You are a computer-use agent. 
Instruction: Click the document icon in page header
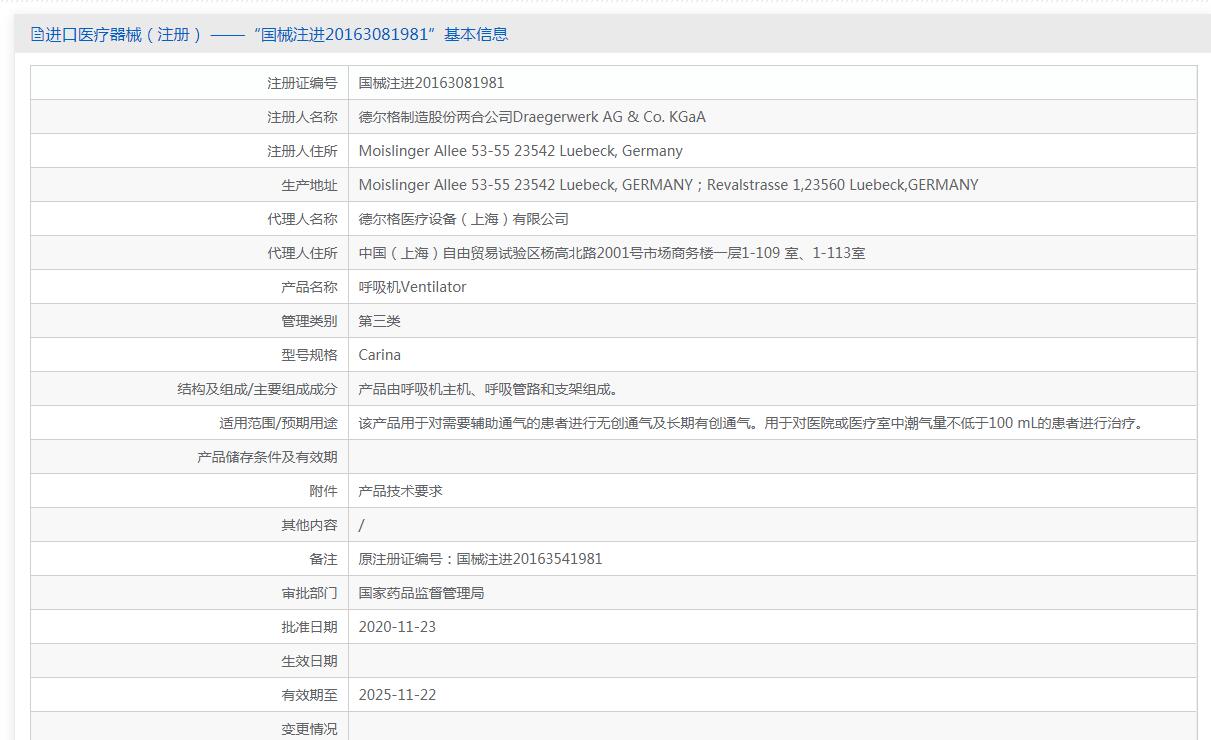38,34
